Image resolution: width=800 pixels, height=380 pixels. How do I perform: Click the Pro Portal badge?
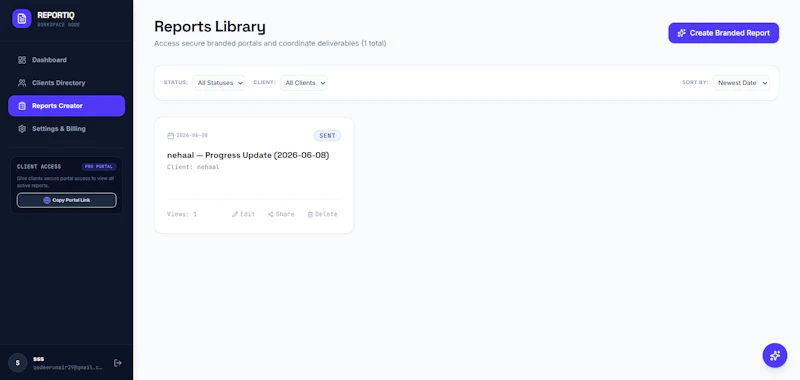point(98,167)
